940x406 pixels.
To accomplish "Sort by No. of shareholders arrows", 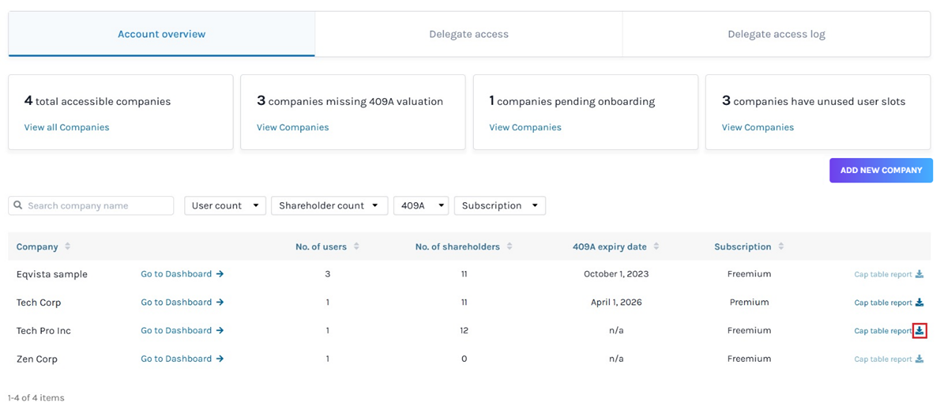I will 510,247.
